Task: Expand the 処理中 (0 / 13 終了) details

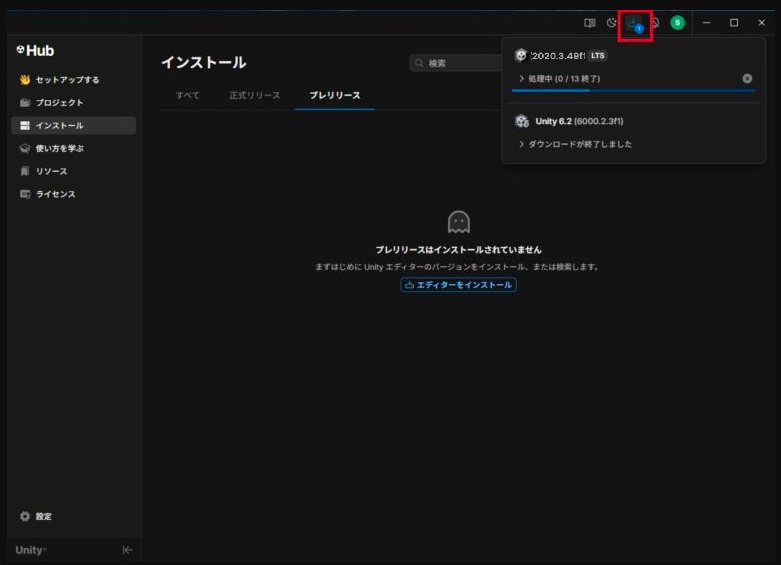Action: point(522,78)
